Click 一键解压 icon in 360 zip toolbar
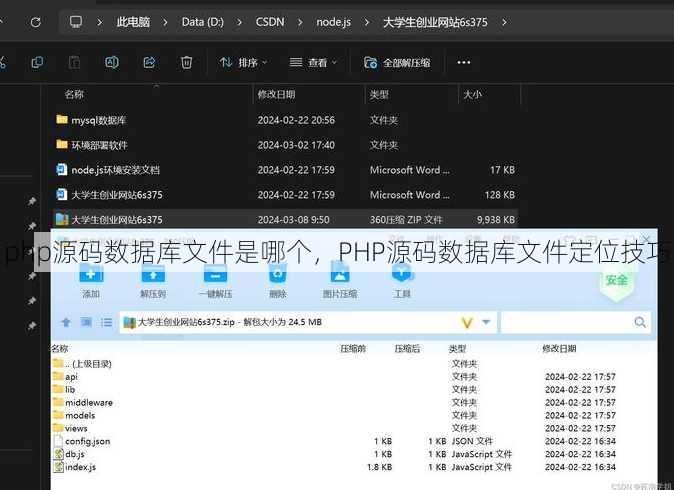Viewport: 674px width, 490px height. (x=215, y=273)
